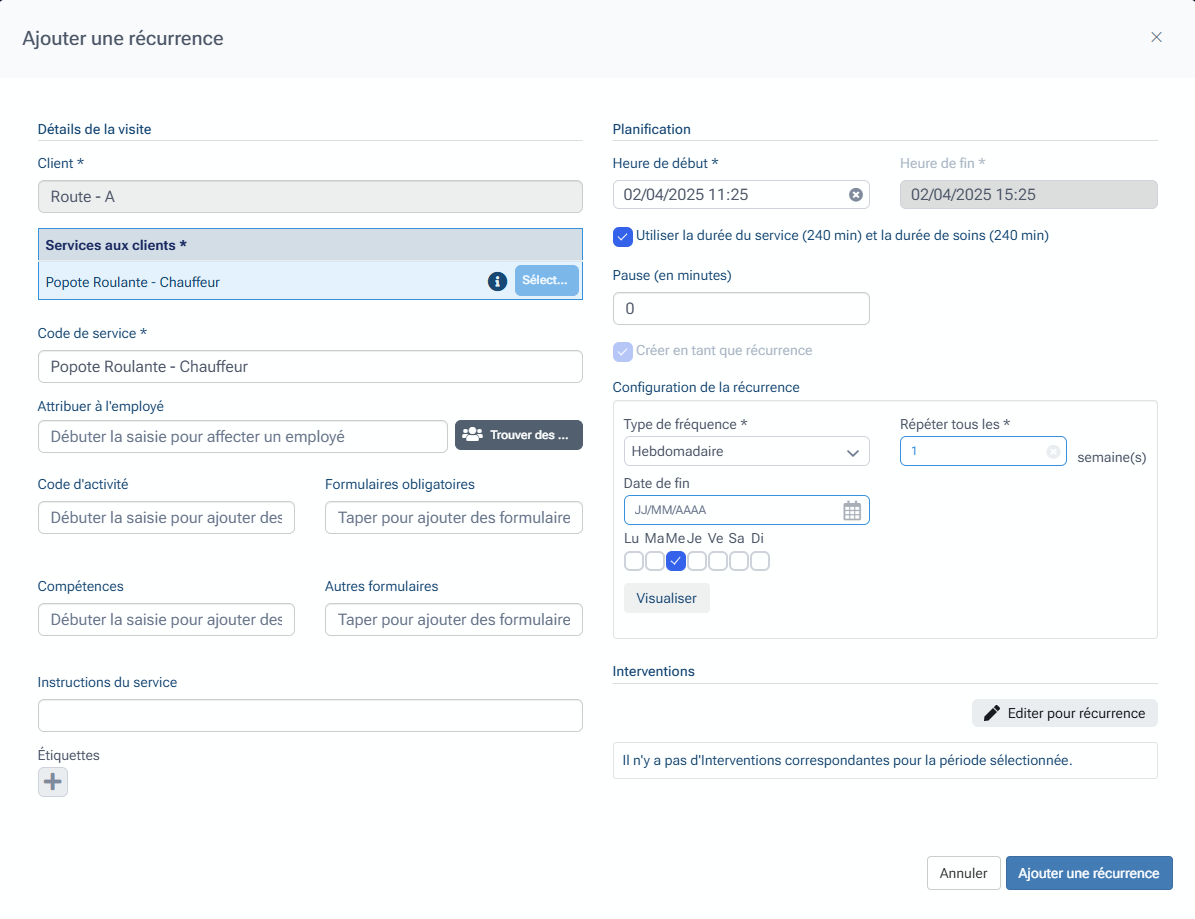Click the Trouver des employés button
The image size is (1195, 919).
tap(518, 435)
